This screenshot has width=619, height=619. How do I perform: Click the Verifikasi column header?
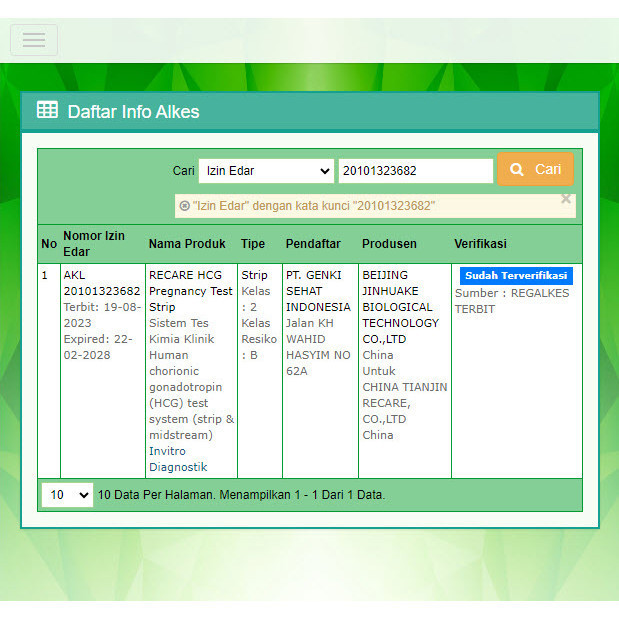480,244
